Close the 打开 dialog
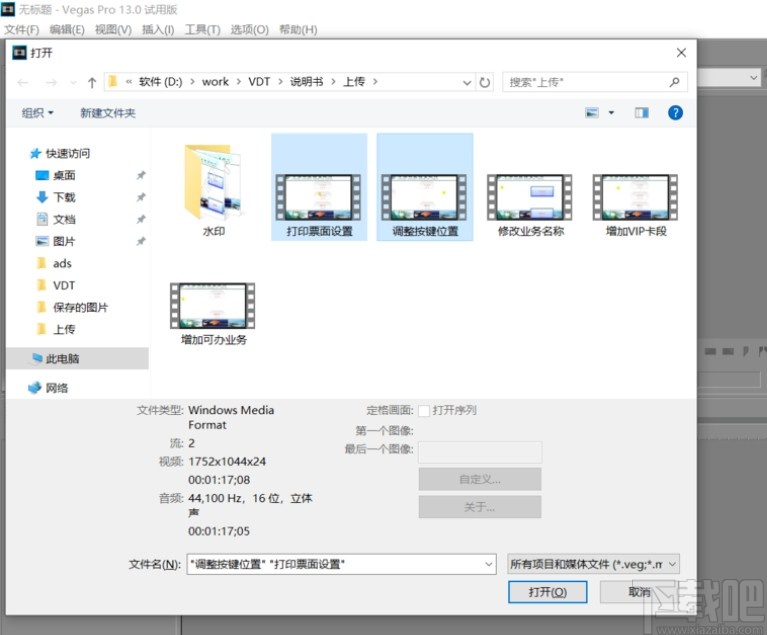This screenshot has width=767, height=635. coord(681,52)
